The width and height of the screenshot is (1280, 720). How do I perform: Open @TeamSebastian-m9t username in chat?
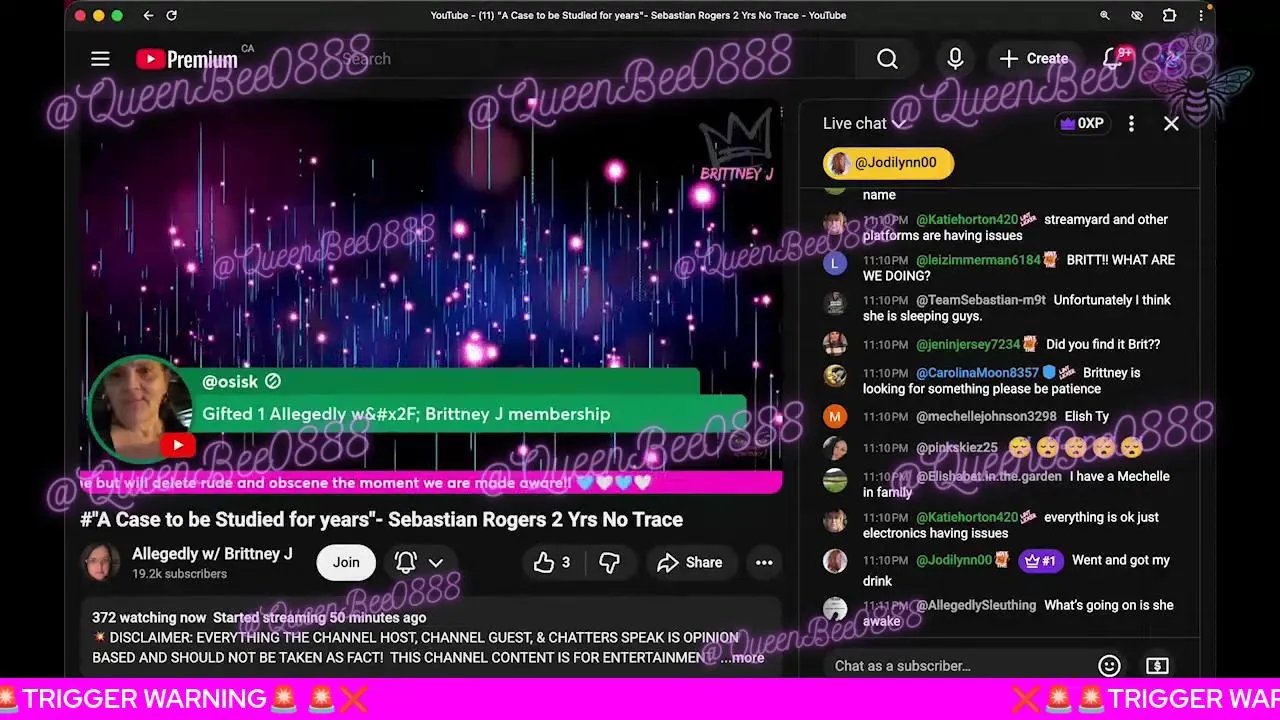pos(981,300)
